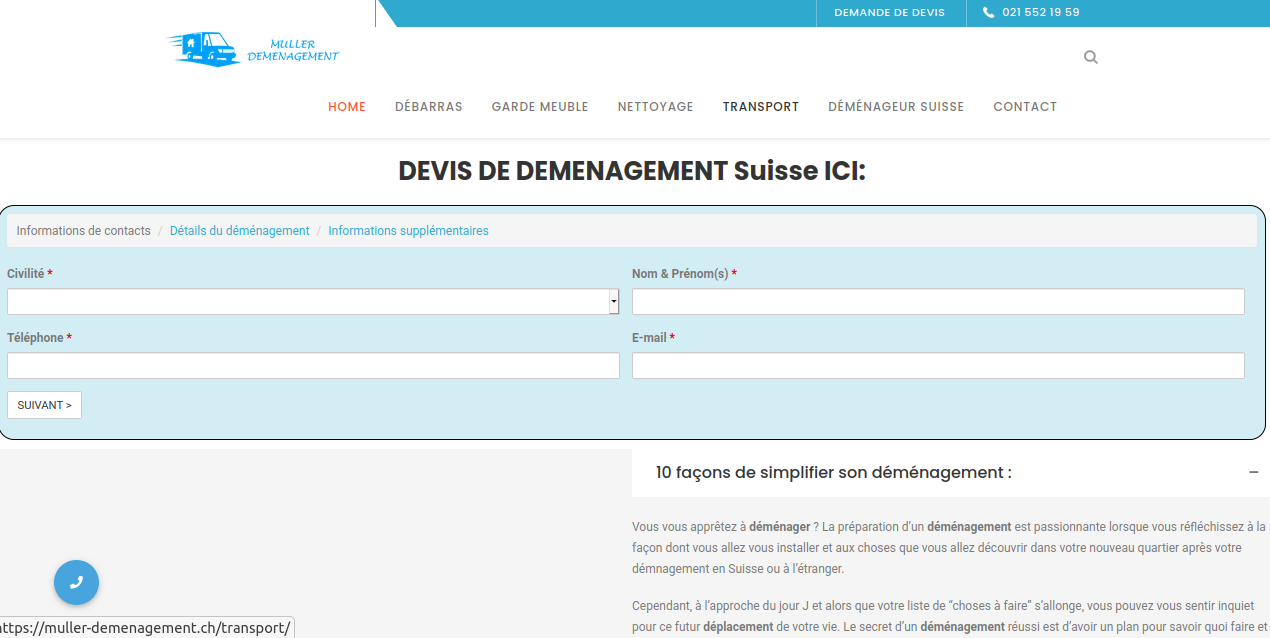Open the search magnifier icon
Image resolution: width=1270 pixels, height=638 pixels.
(1090, 57)
